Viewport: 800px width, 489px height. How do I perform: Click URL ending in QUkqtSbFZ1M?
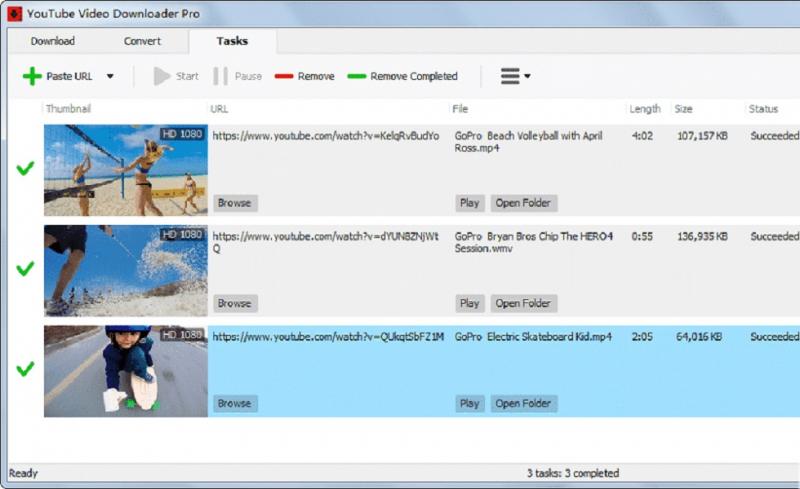(x=328, y=337)
